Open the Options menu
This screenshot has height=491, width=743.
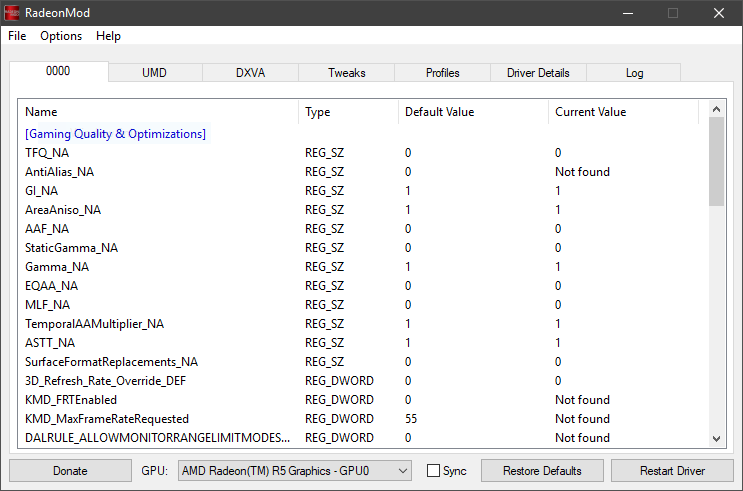pyautogui.click(x=61, y=36)
